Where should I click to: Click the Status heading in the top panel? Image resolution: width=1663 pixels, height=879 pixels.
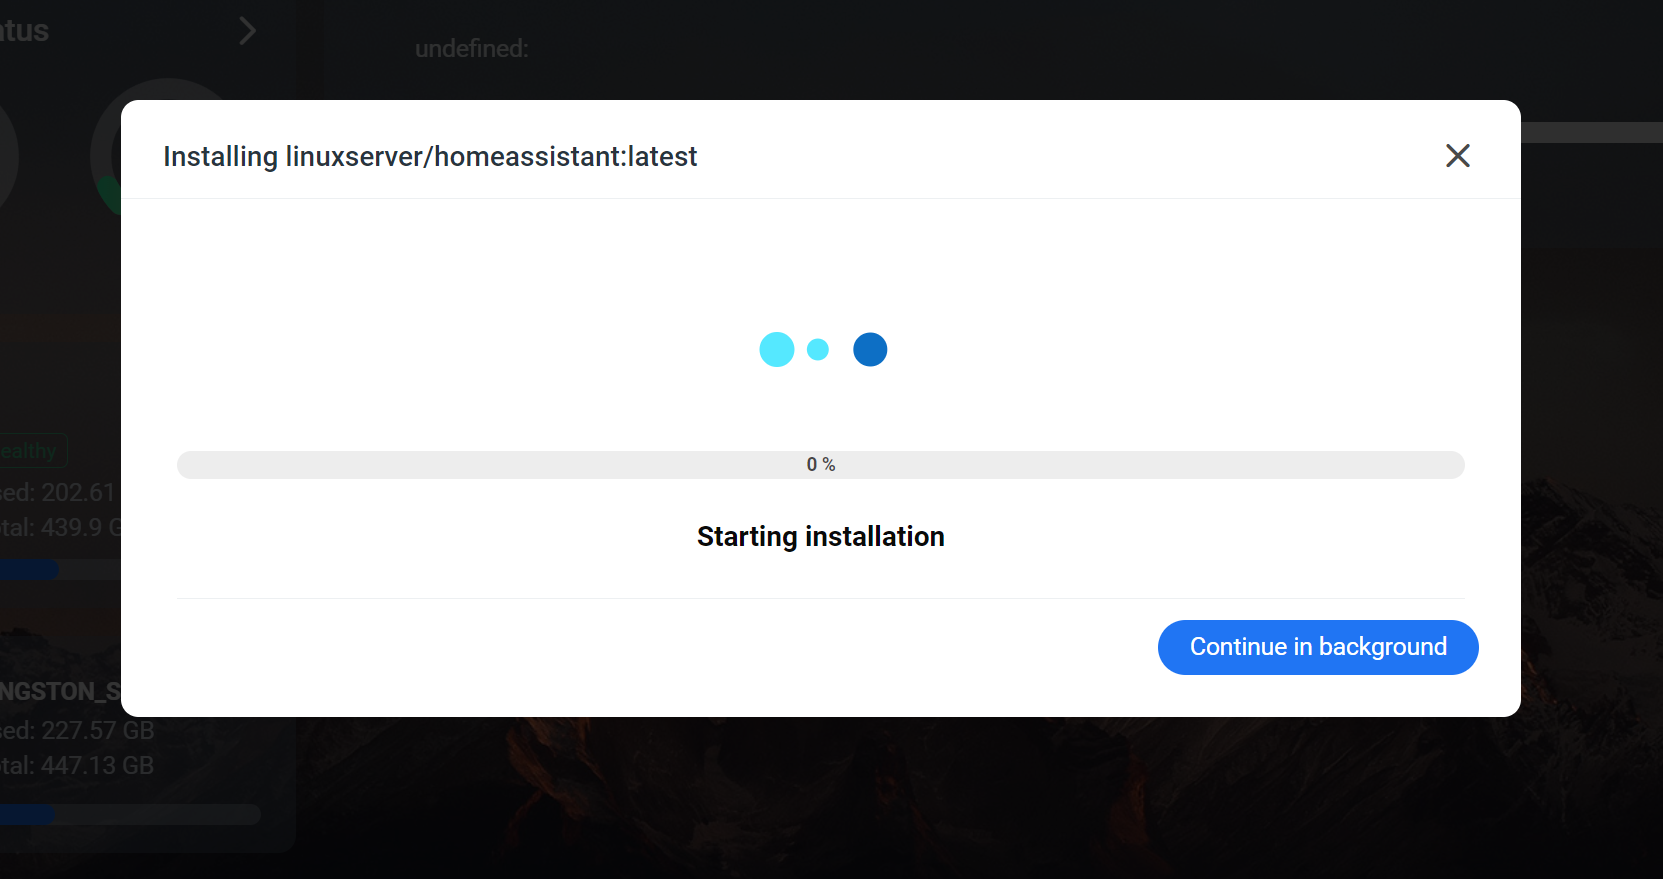click(24, 30)
